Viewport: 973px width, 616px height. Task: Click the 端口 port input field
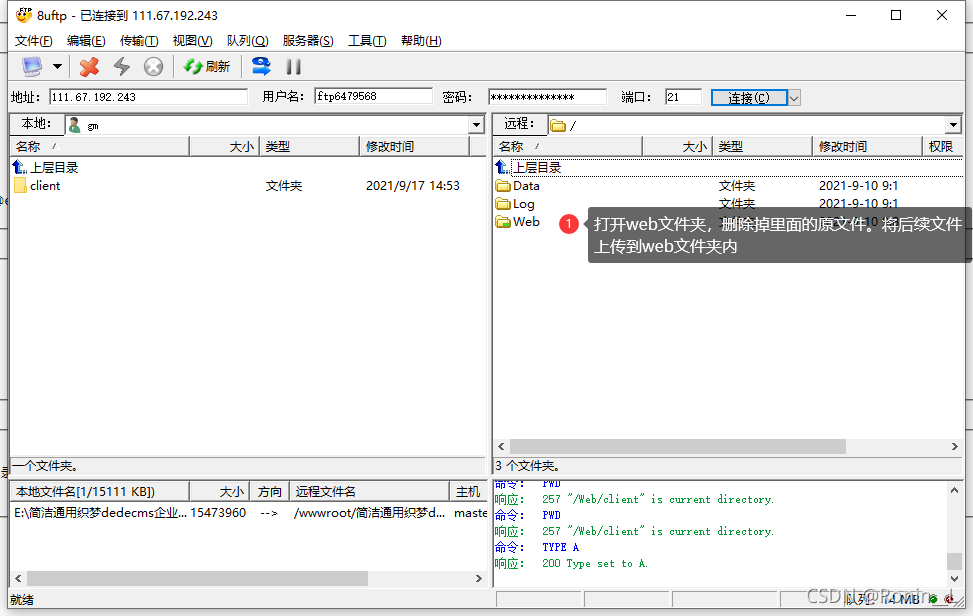click(683, 97)
